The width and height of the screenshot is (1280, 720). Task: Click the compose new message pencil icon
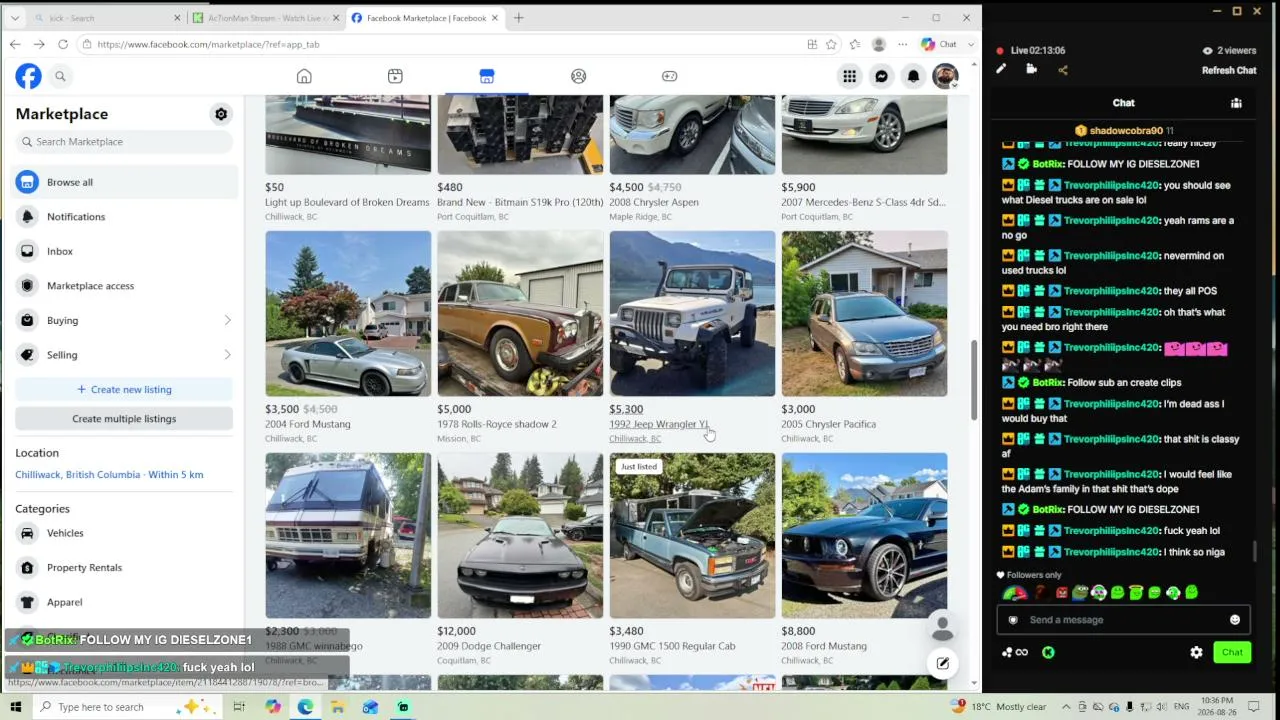942,663
